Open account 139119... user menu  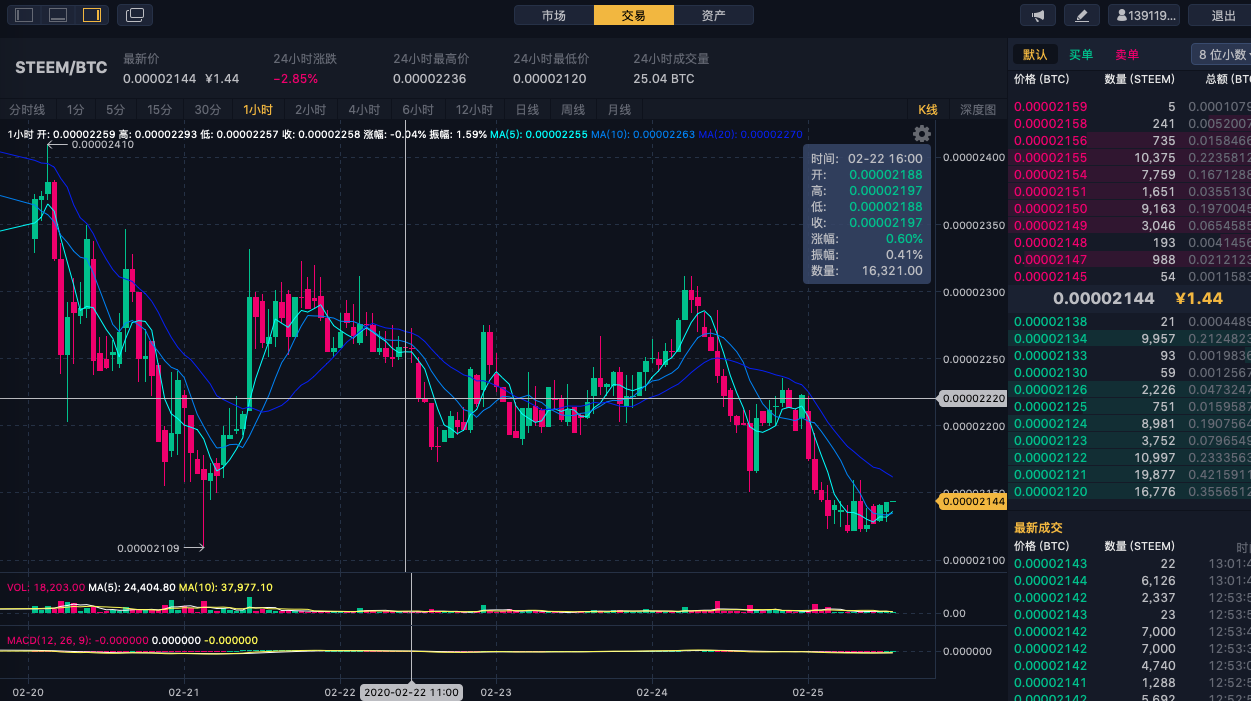pyautogui.click(x=1144, y=15)
